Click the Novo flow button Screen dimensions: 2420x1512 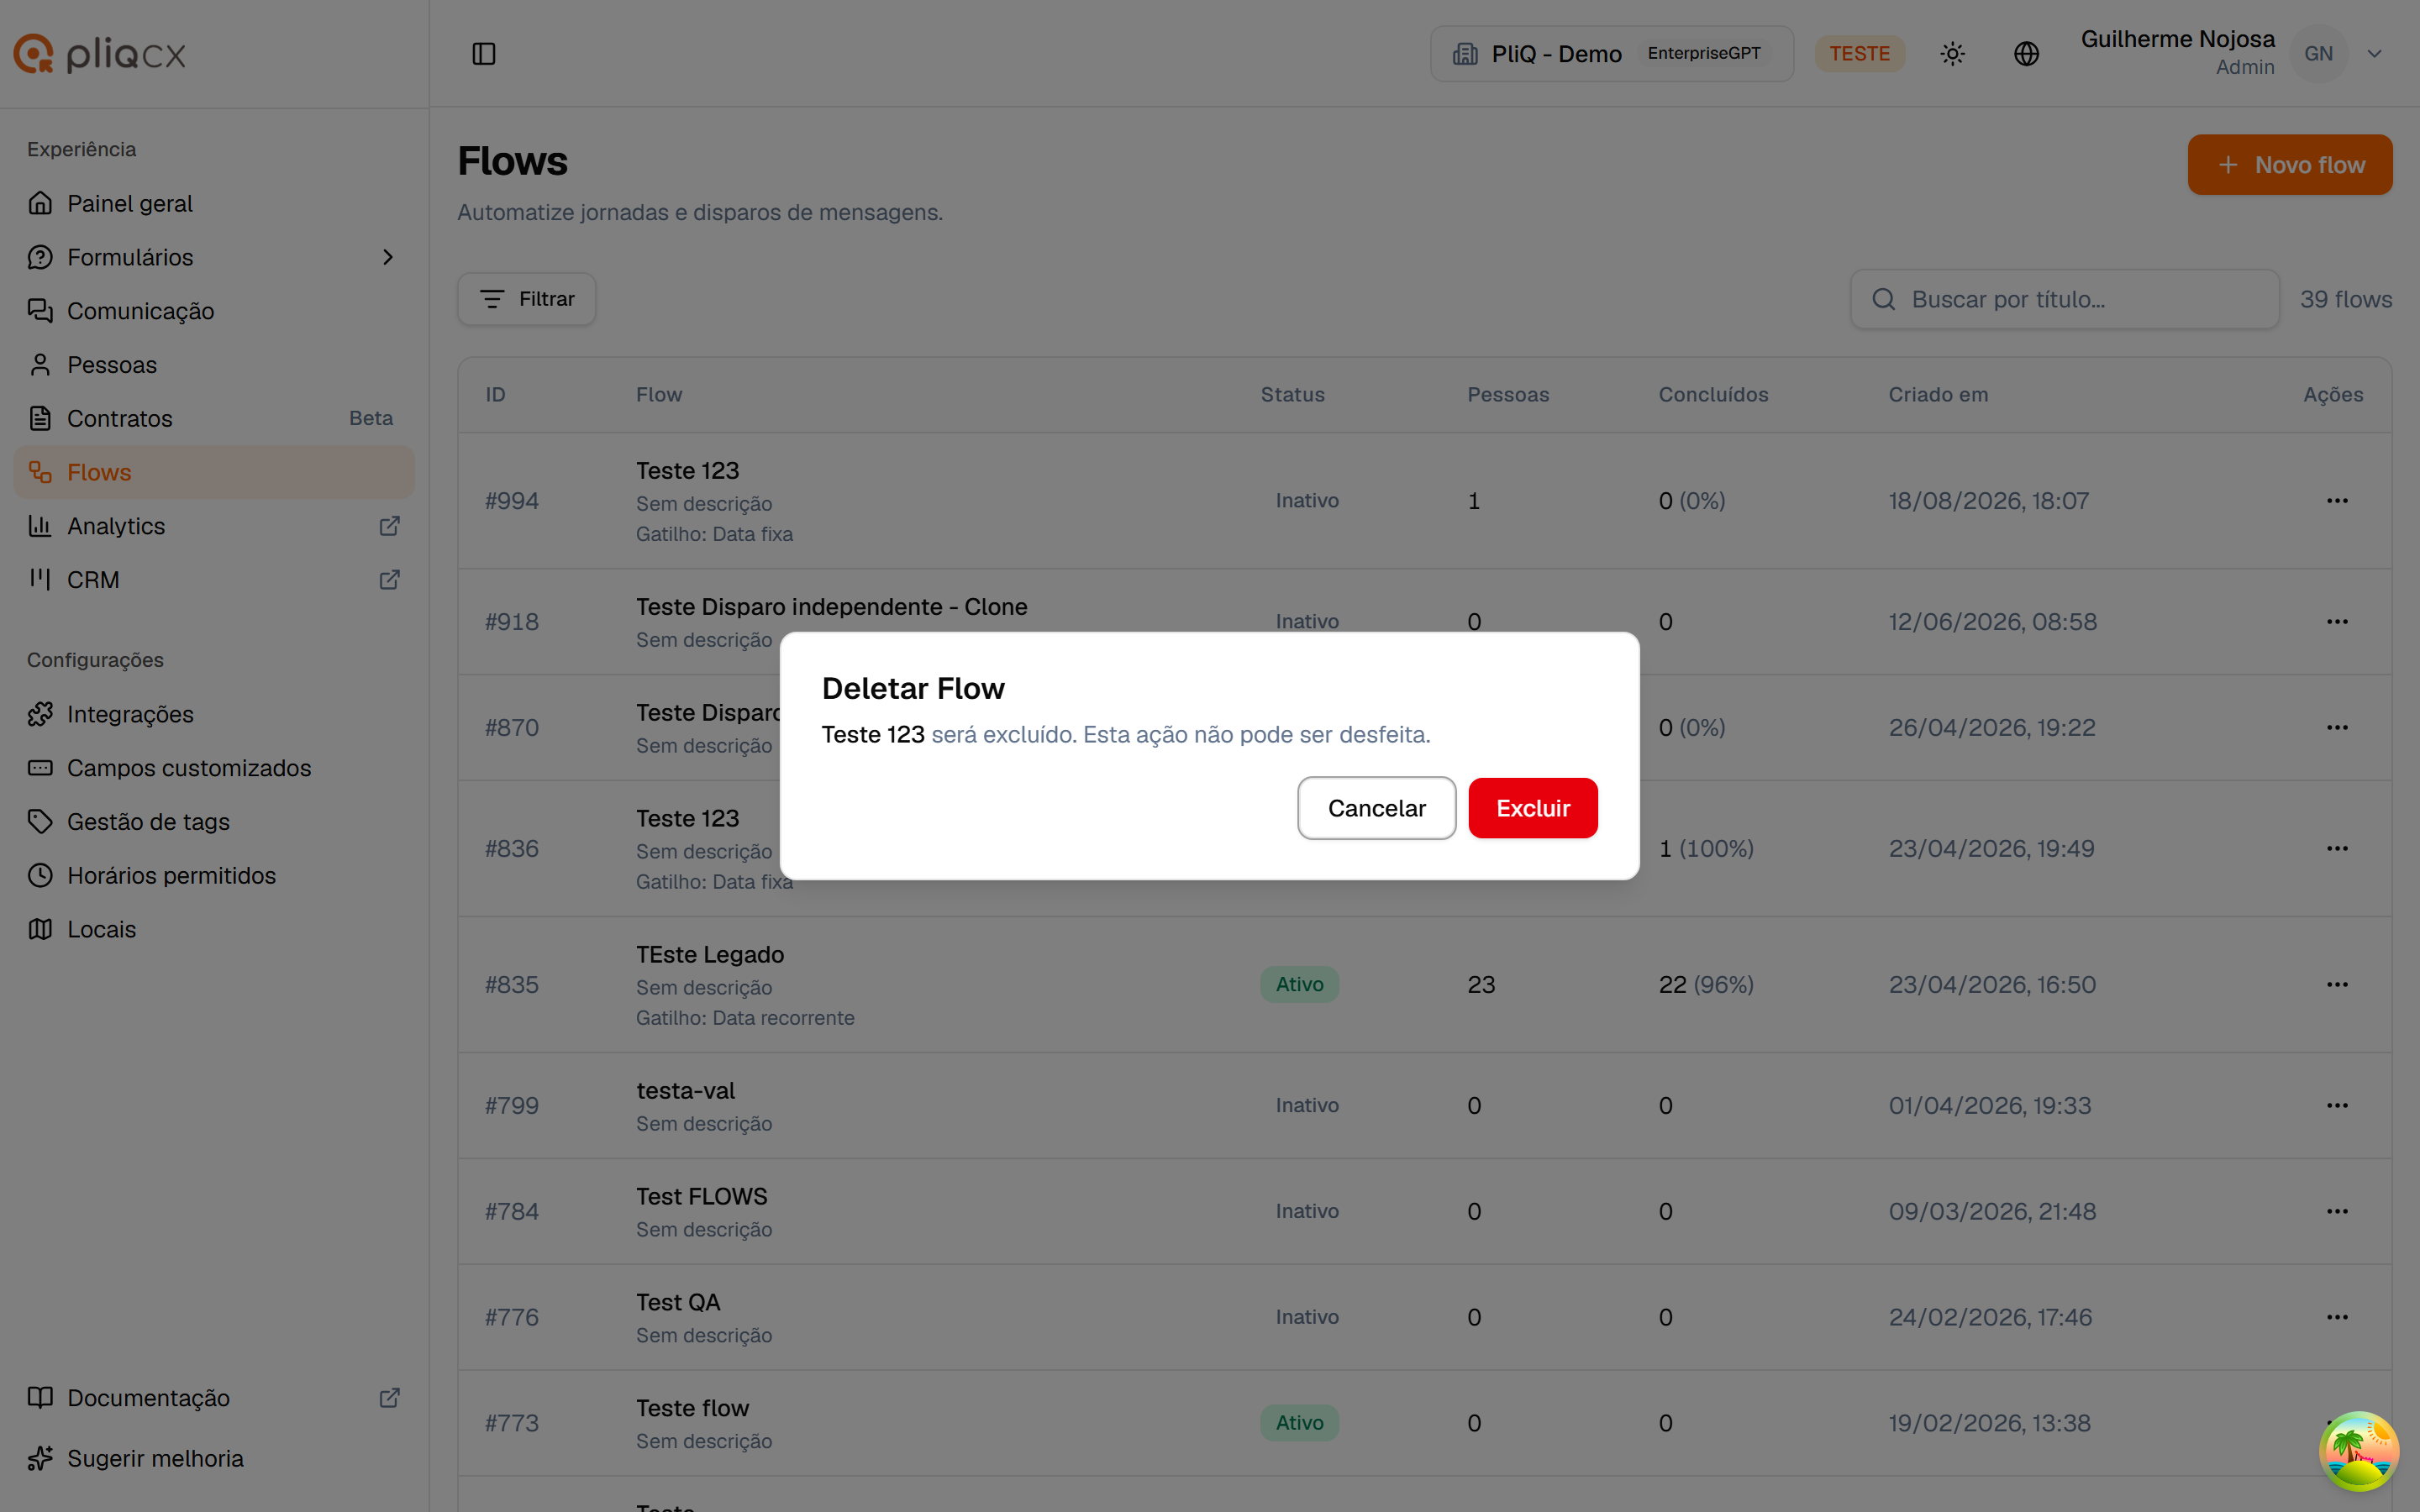[x=2289, y=165]
